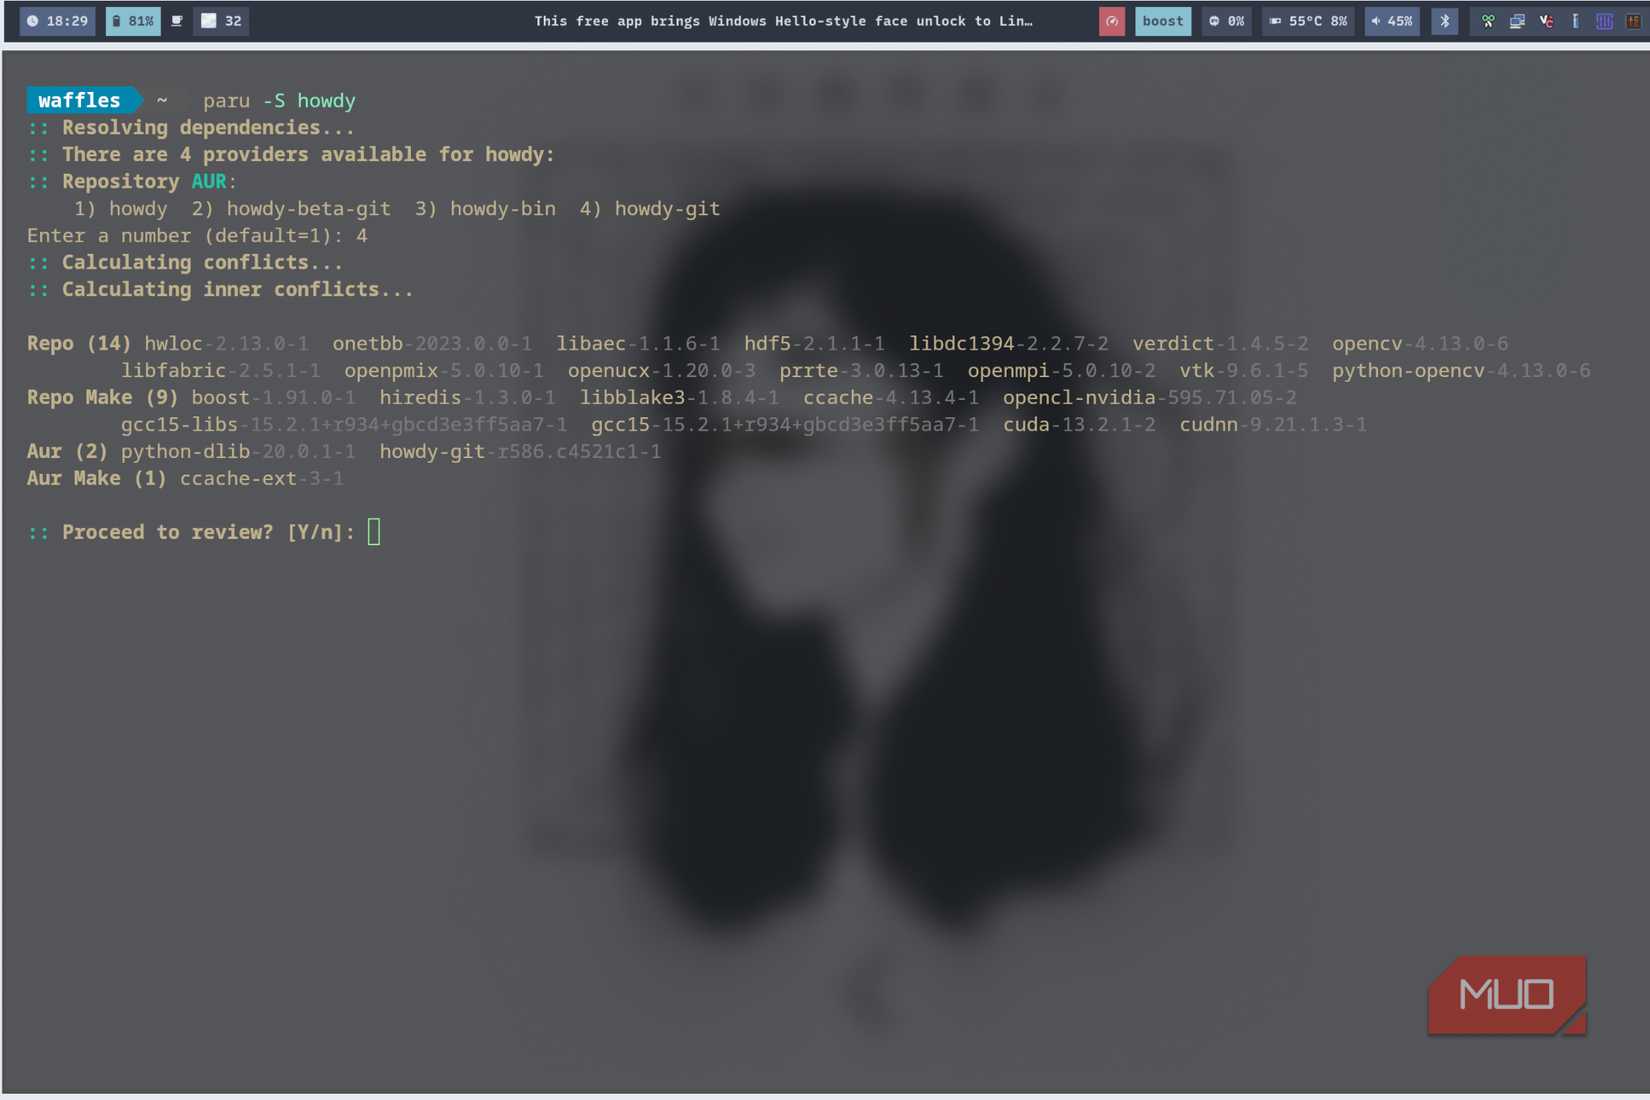Click the libfabric-2.5.1-1 package entry

pyautogui.click(x=221, y=371)
